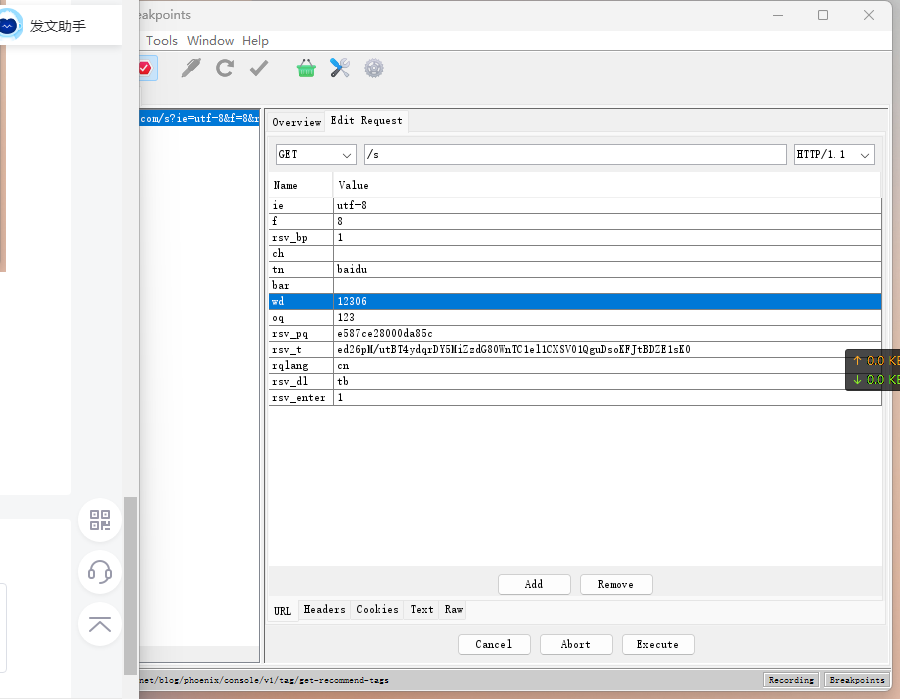Viewport: 900px width, 699px height.
Task: Click the blue 发文助手 logo icon
Action: click(x=10, y=25)
